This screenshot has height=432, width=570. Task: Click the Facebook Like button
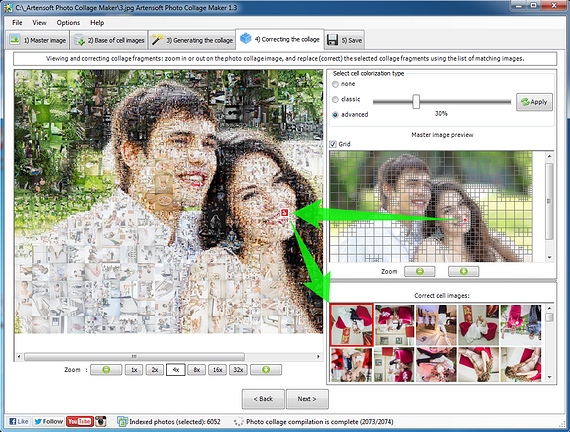(x=19, y=421)
